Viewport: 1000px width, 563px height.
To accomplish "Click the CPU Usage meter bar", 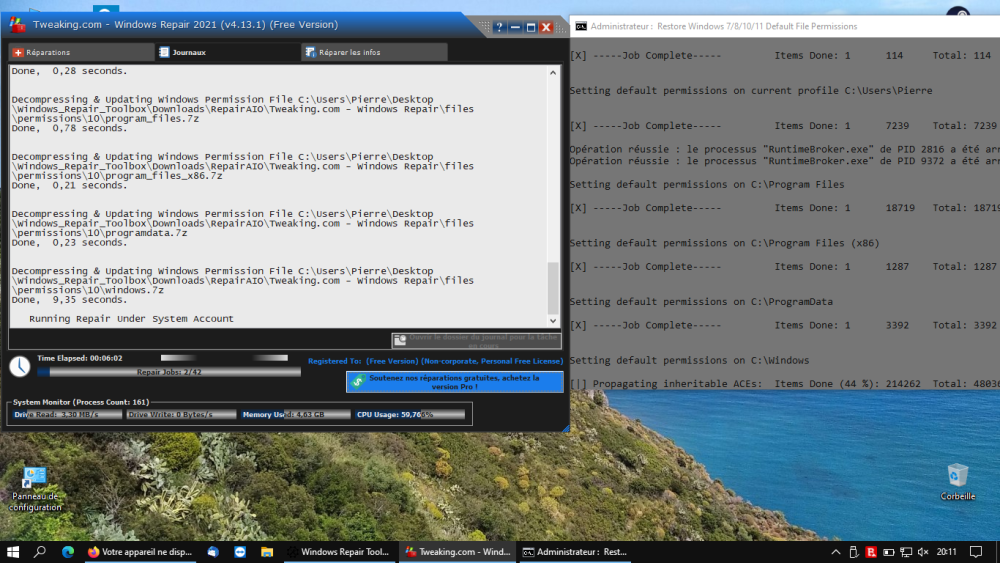I will (410, 414).
